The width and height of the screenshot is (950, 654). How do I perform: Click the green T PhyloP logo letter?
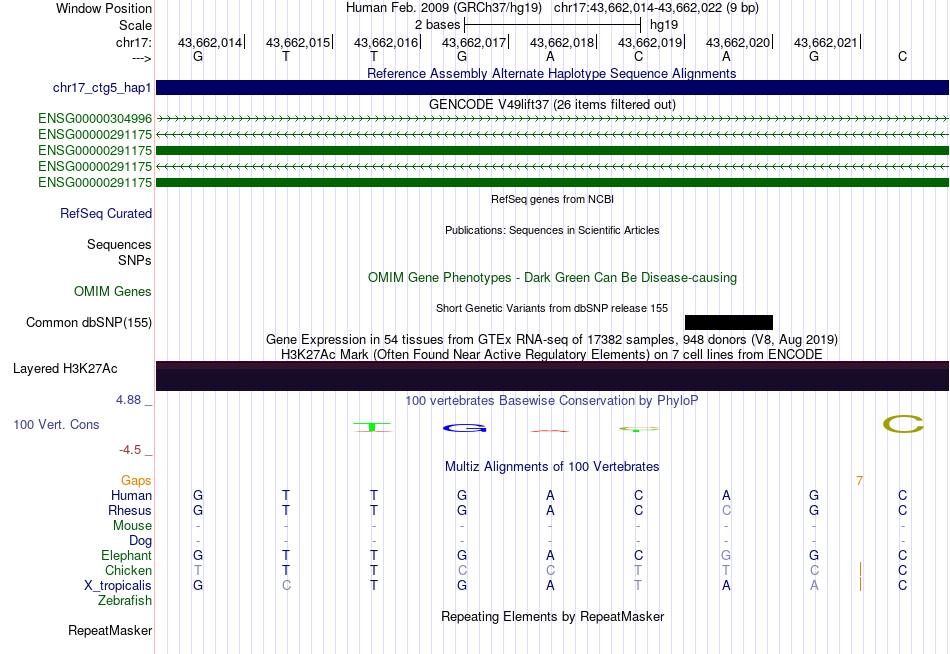click(x=373, y=427)
